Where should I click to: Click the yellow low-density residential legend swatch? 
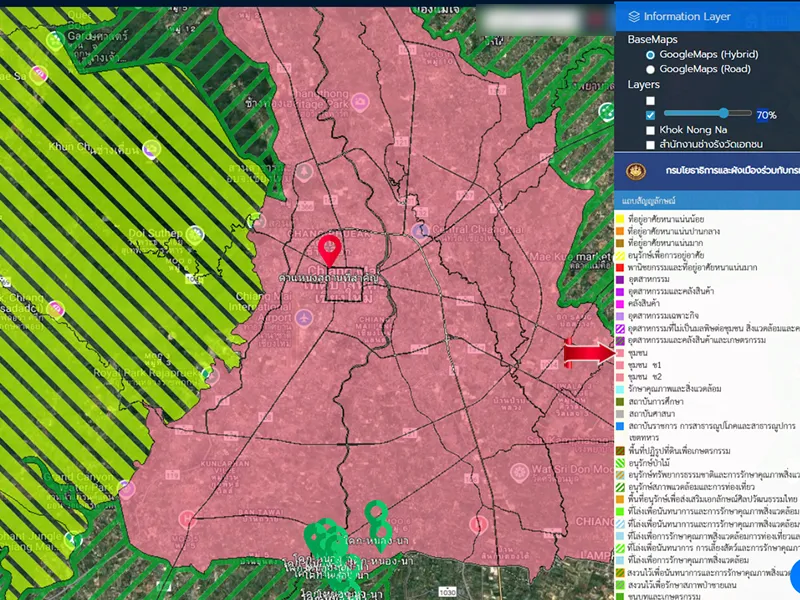tap(620, 216)
